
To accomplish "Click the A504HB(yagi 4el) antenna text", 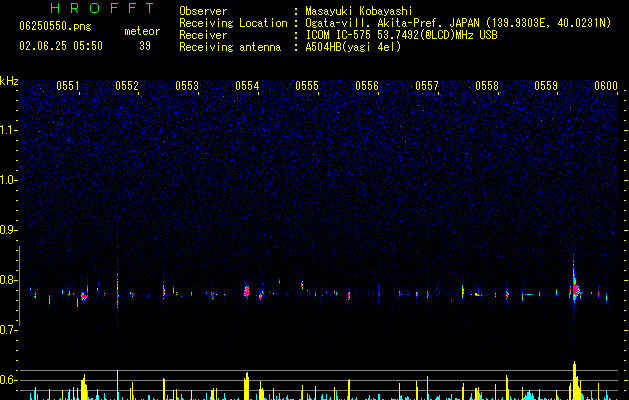I will coord(353,47).
